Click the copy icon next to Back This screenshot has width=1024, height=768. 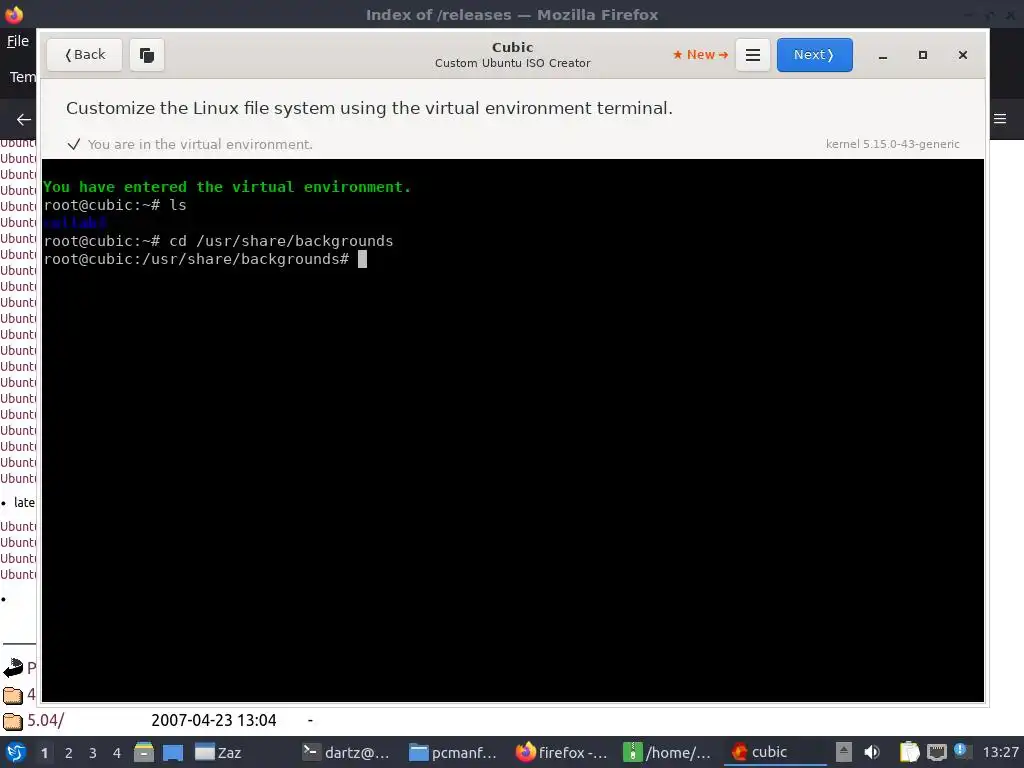[x=147, y=55]
